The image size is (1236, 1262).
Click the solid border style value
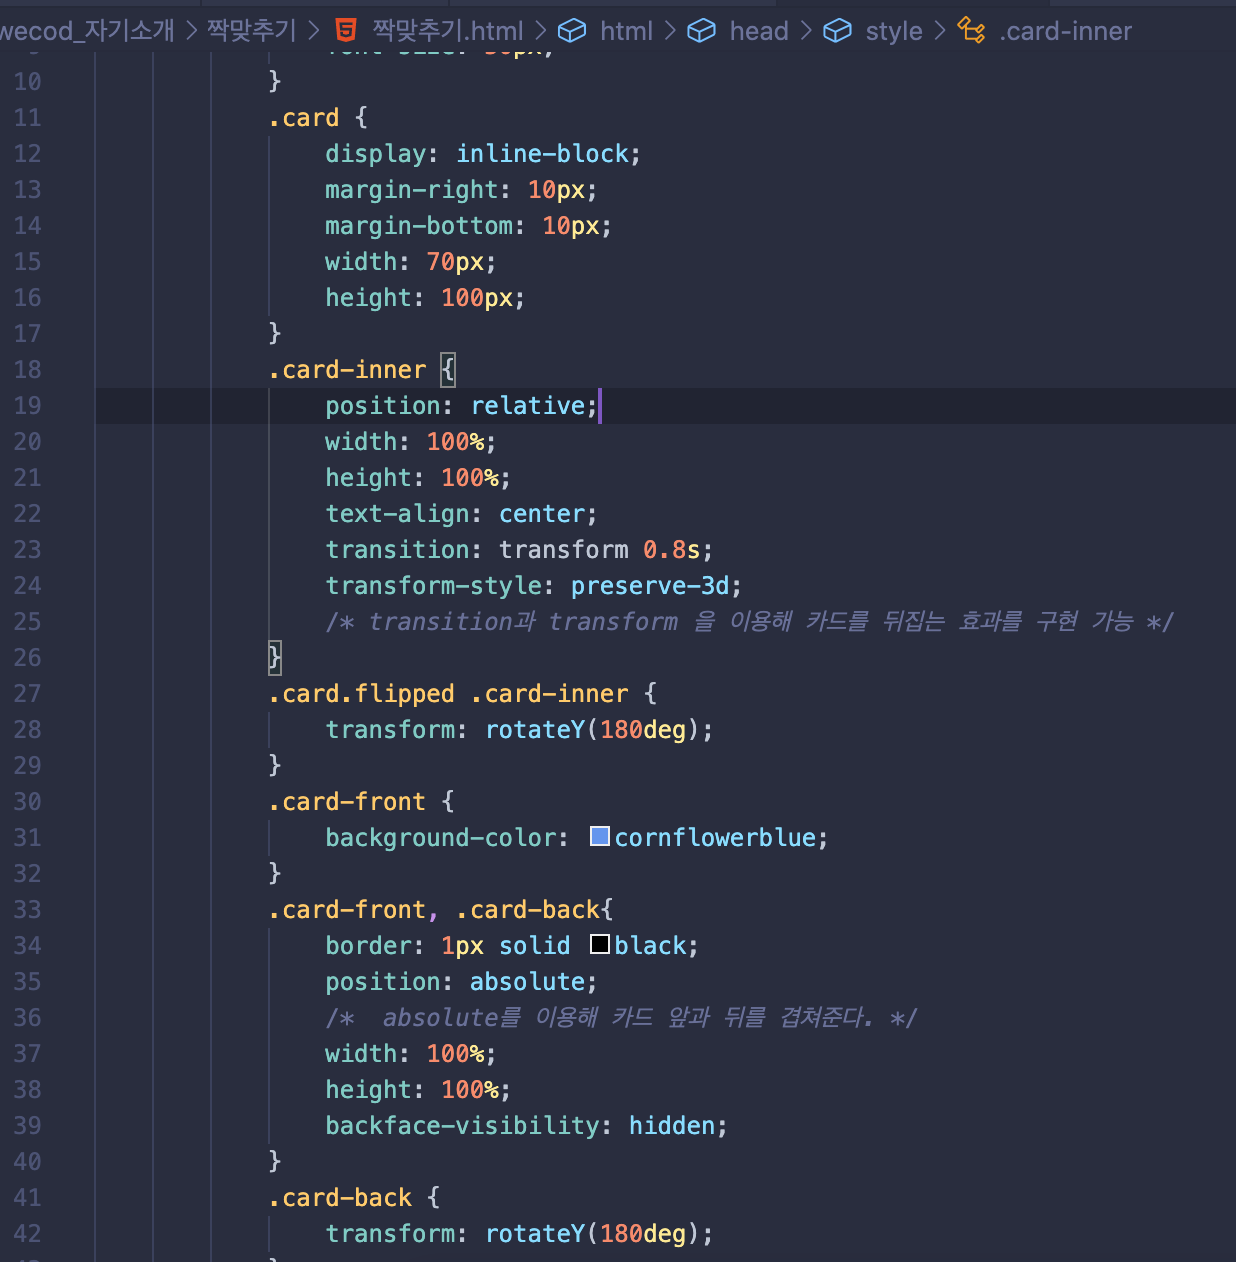point(535,946)
